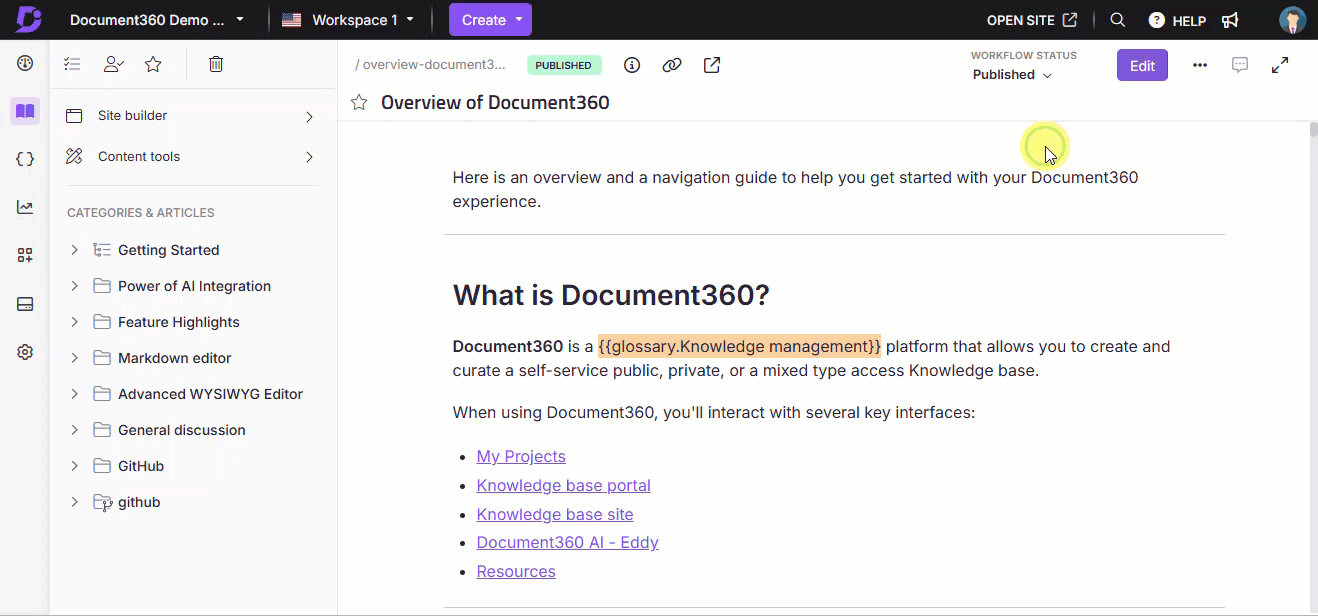The image size is (1318, 616).
Task: Open the Analytics chart icon
Action: 25,207
